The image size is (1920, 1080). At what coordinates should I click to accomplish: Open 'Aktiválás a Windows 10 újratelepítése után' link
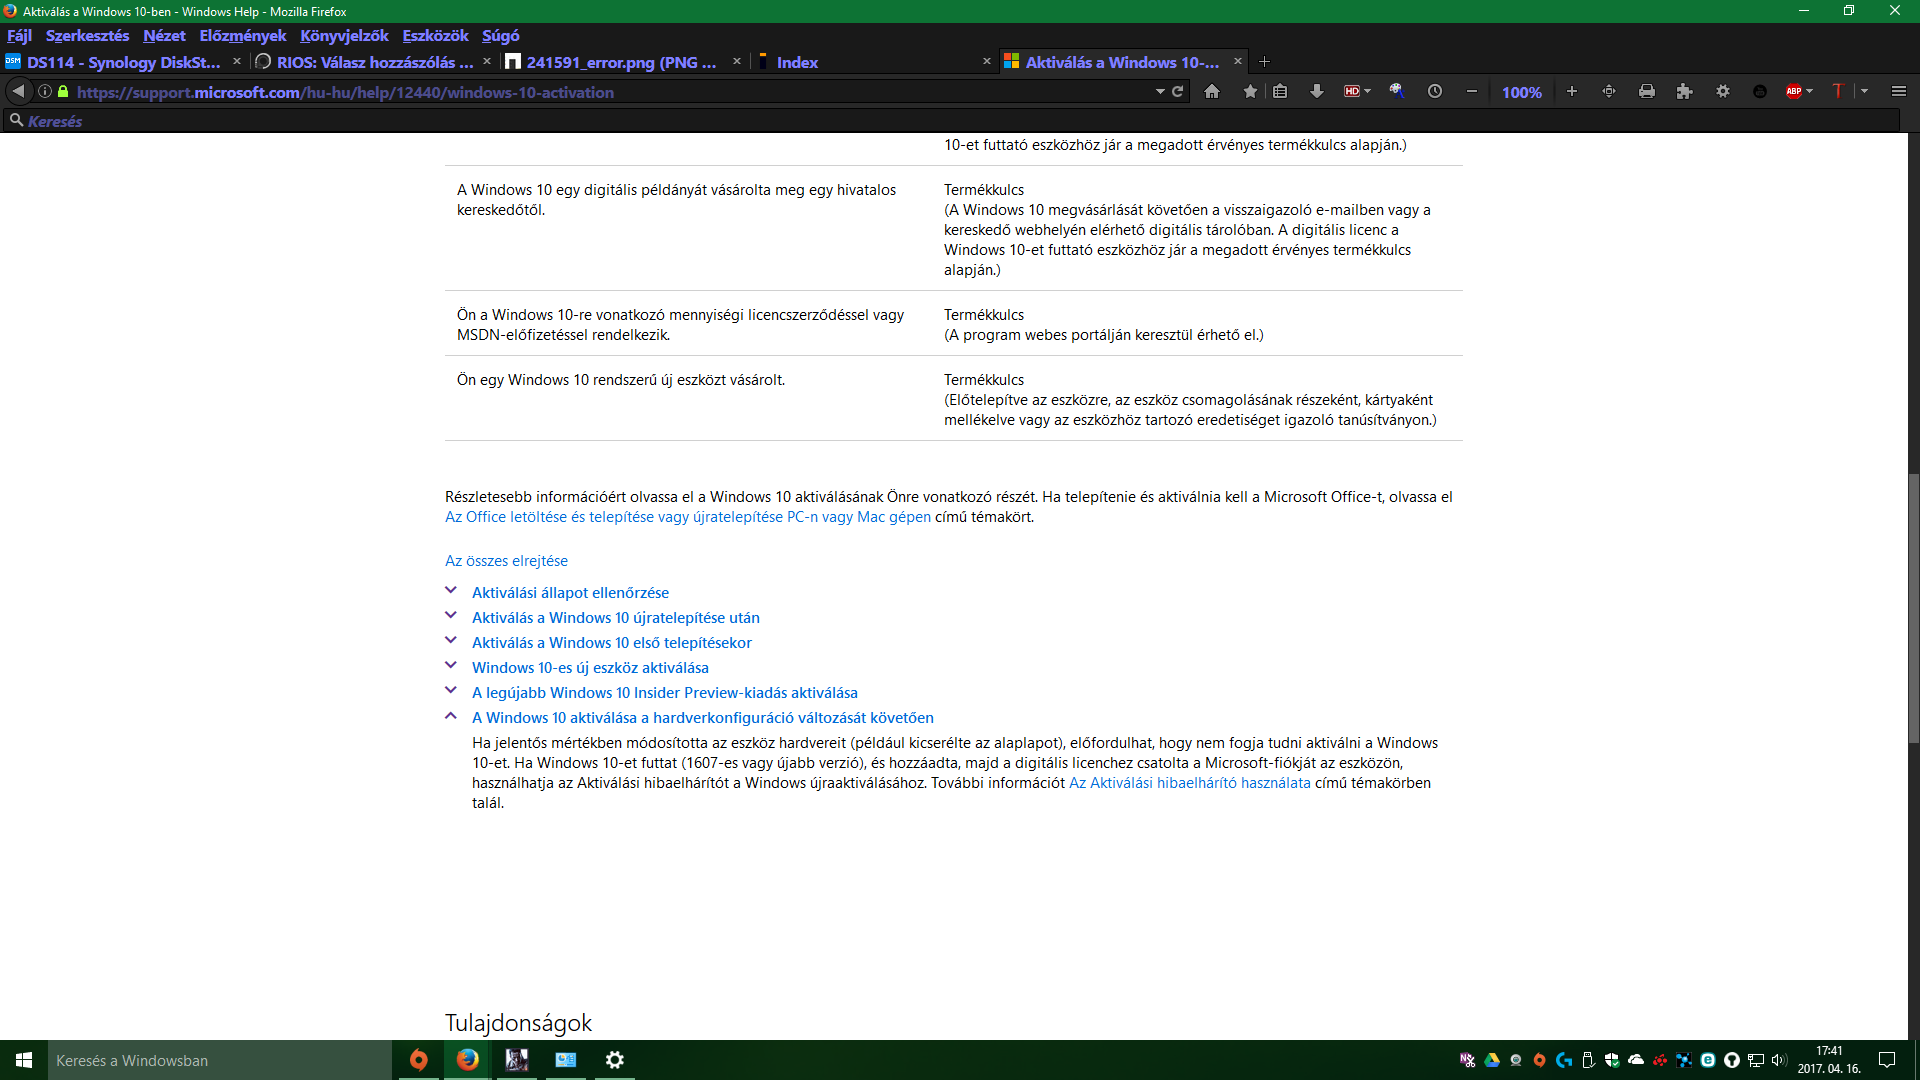coord(616,618)
